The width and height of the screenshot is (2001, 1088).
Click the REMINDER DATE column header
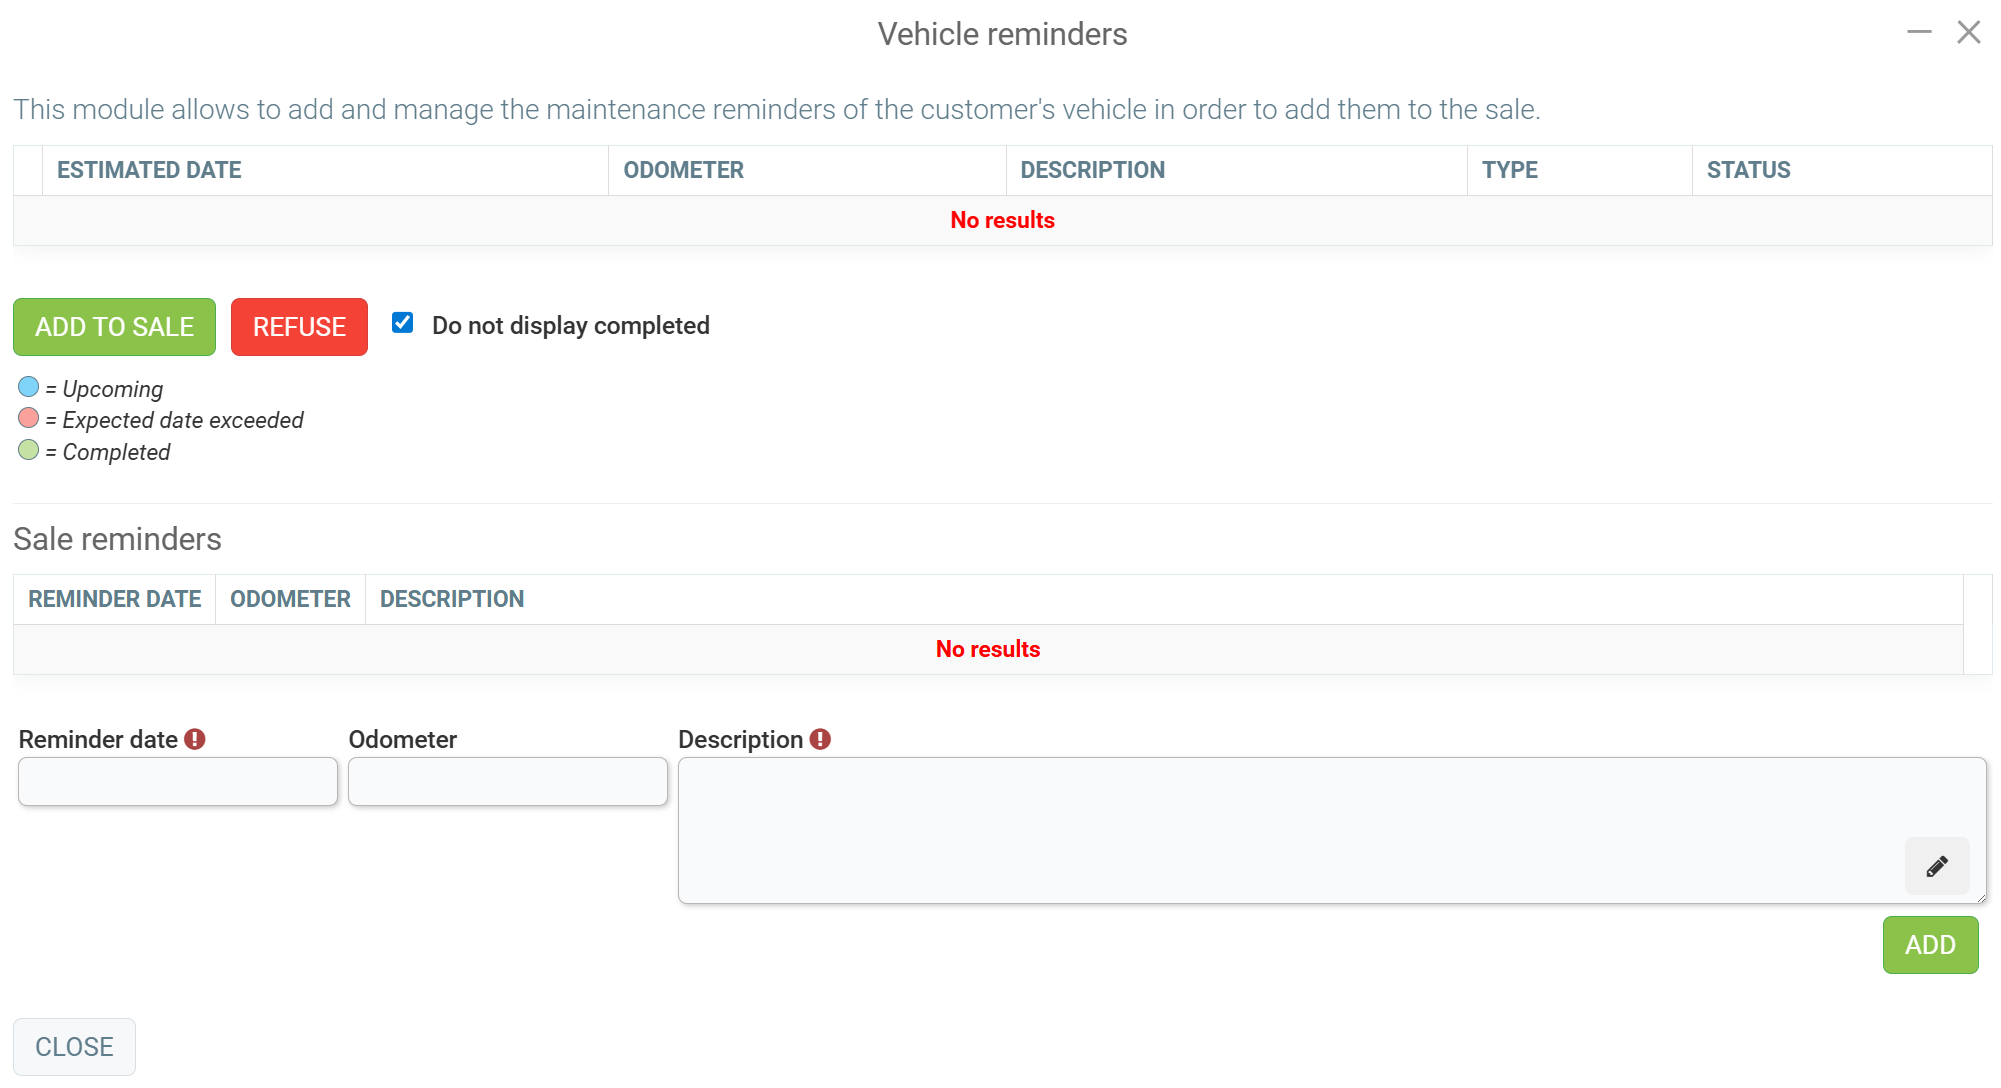tap(114, 599)
